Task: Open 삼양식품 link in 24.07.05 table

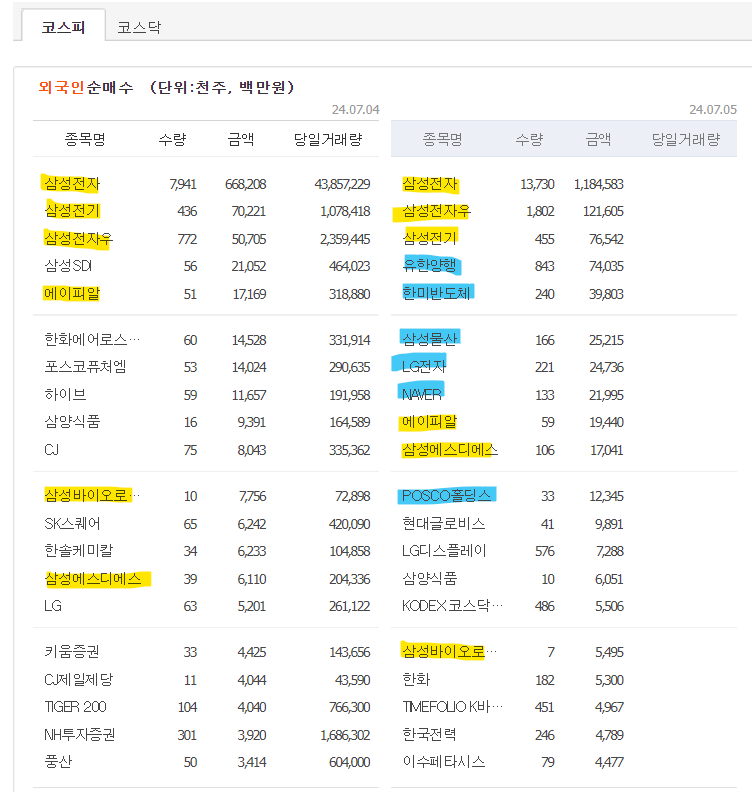Action: [429, 578]
